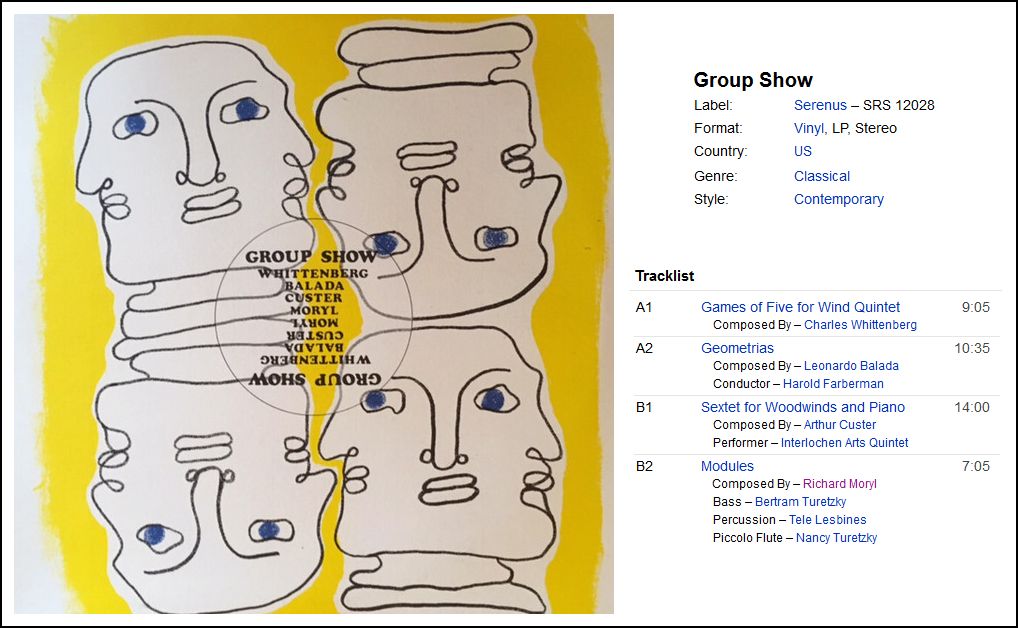Select the B1 track position
This screenshot has height=628, width=1018.
[643, 407]
